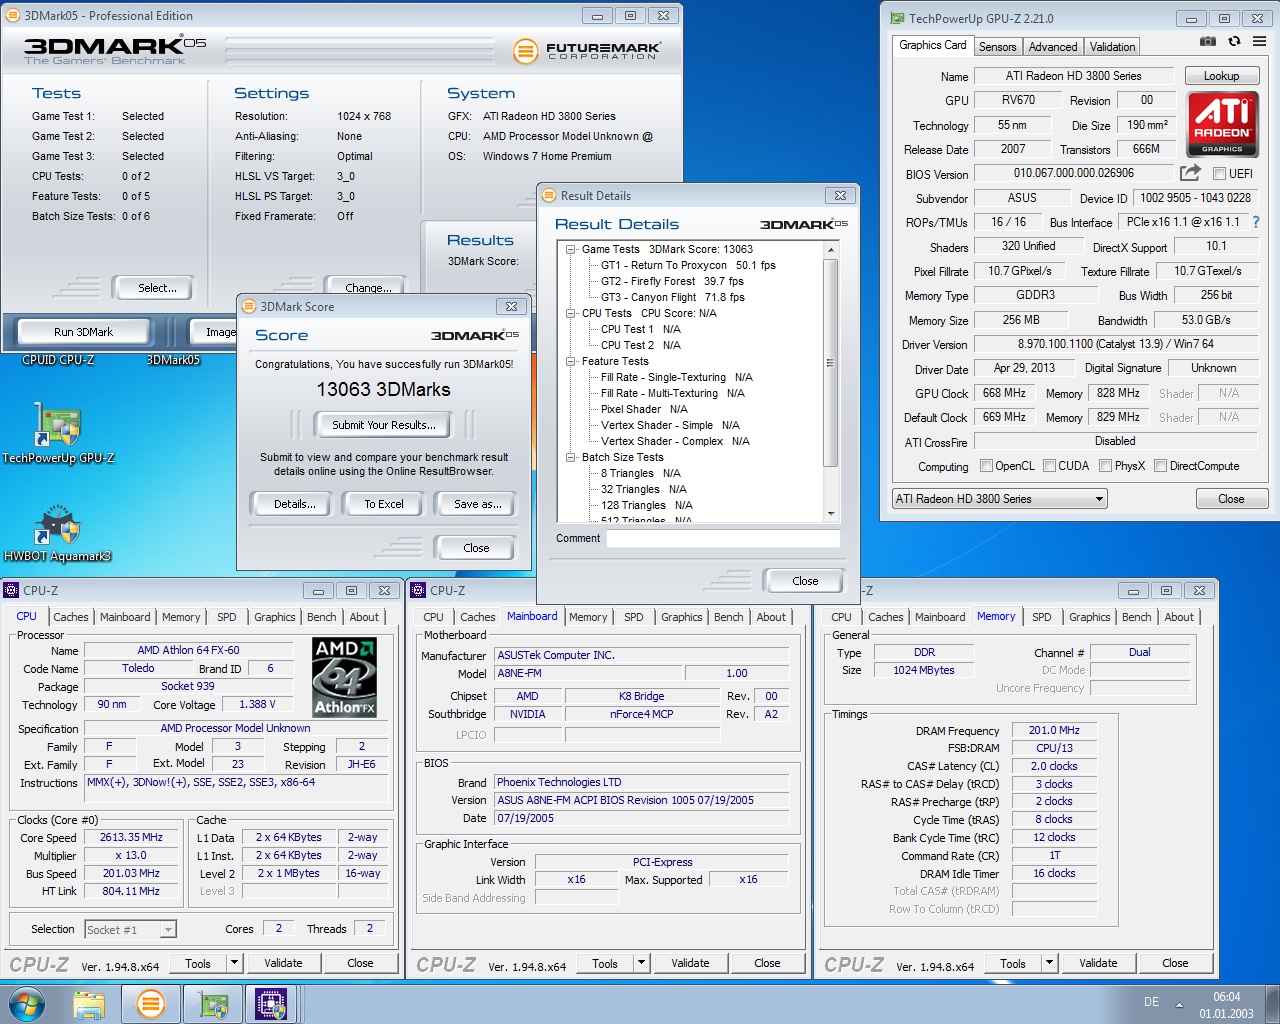Click Close in Result Details dialog
Viewport: 1280px width, 1024px height.
point(804,581)
